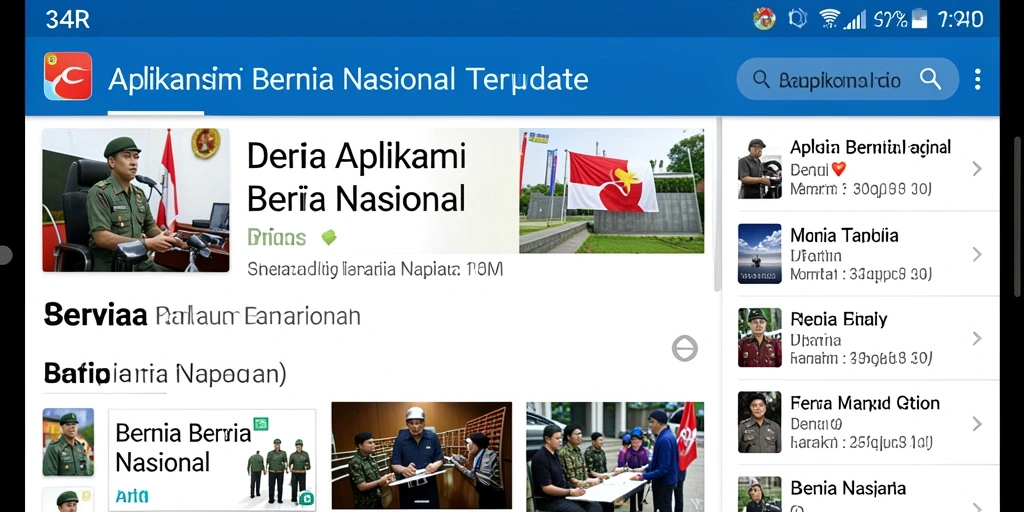Tap the clock reading 7:40
The height and width of the screenshot is (512, 1024).
(x=960, y=19)
